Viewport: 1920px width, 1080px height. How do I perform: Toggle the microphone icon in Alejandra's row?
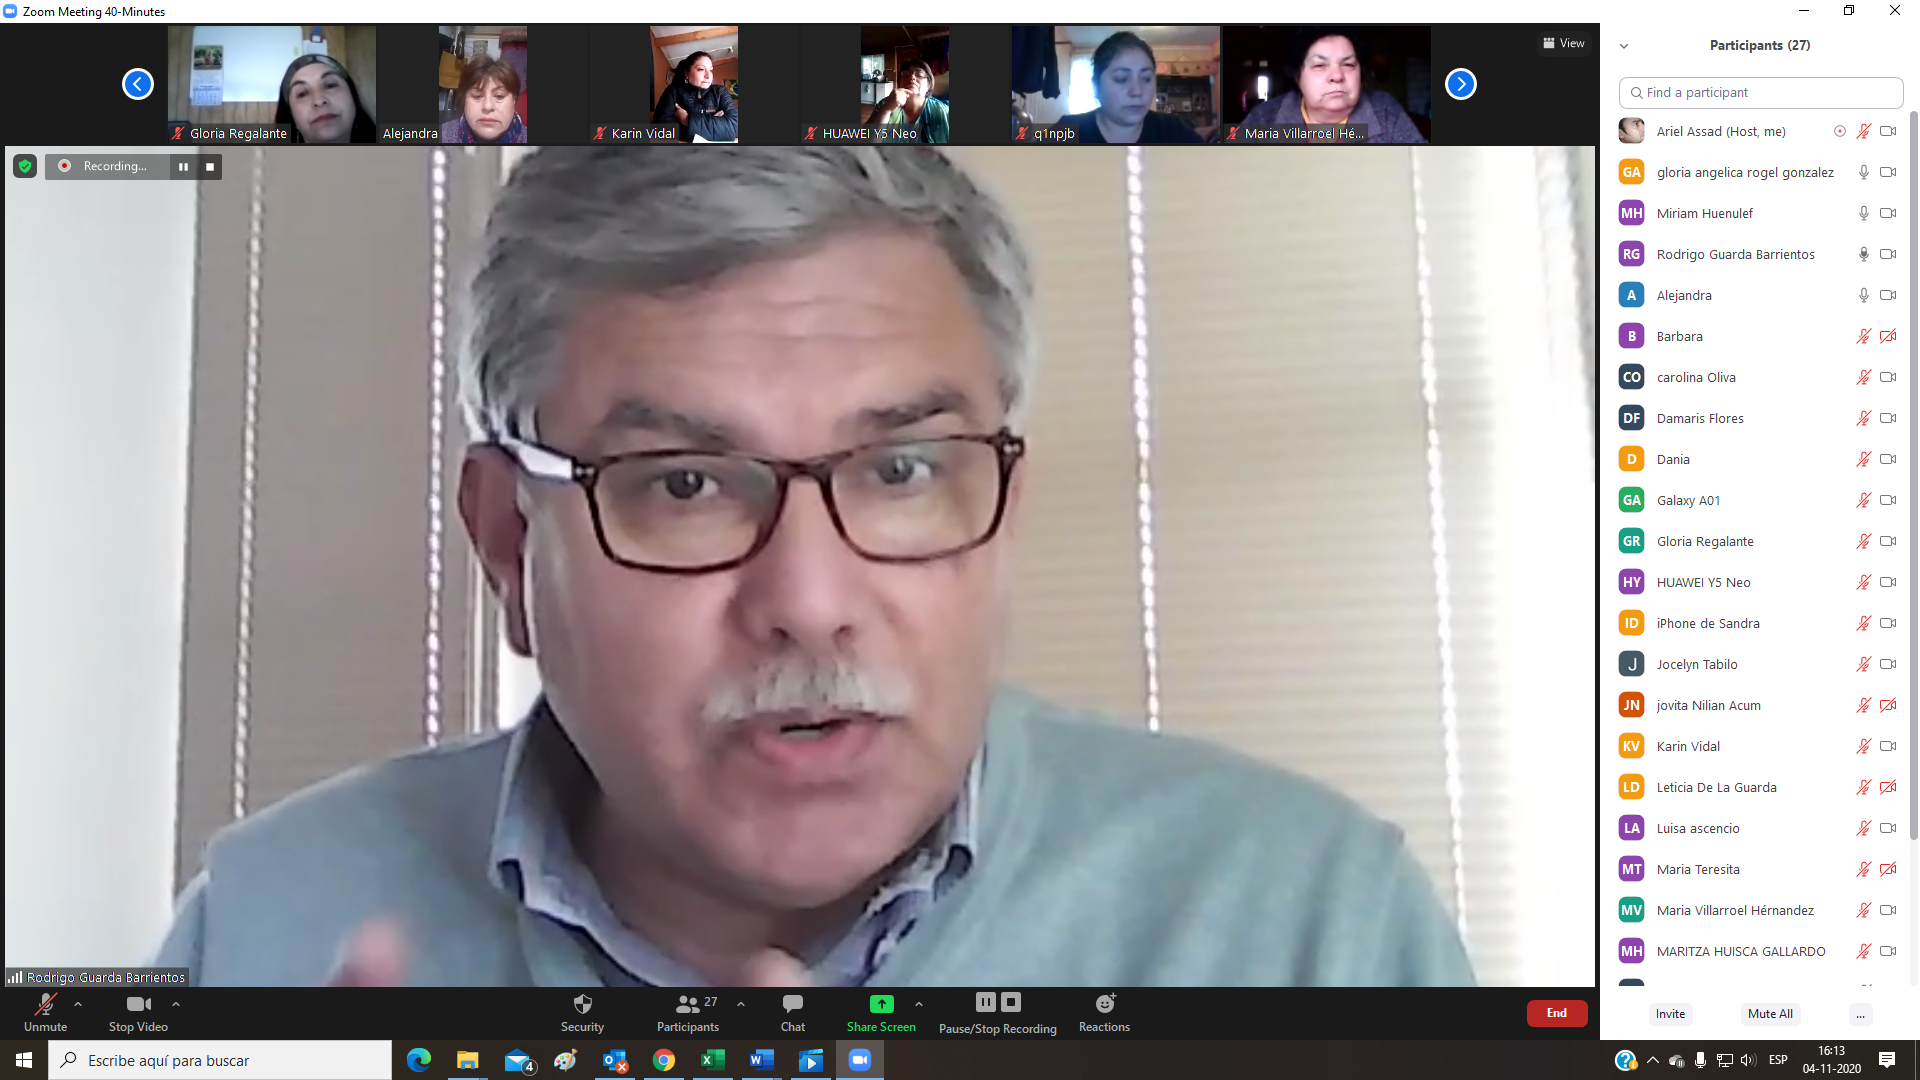point(1864,295)
